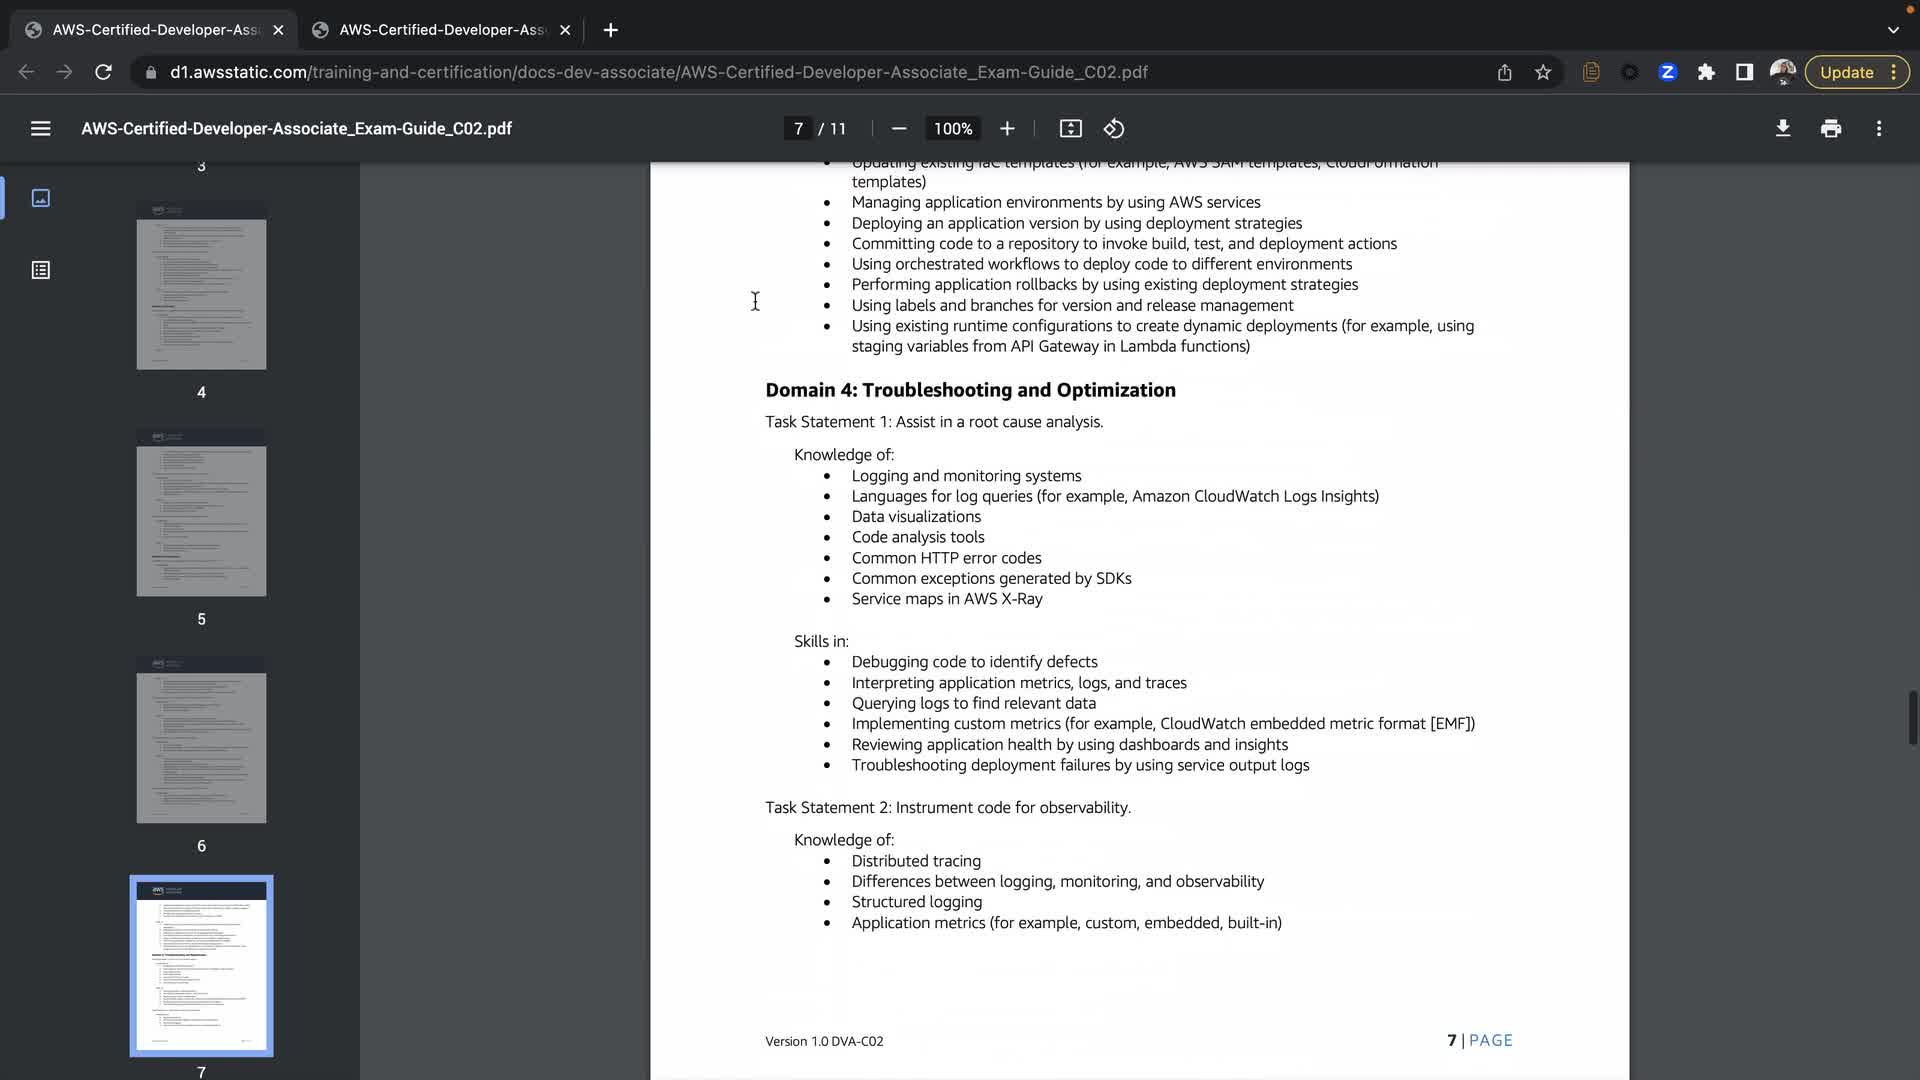Rotate the document counterclockwise
Image resolution: width=1920 pixels, height=1080 pixels.
click(x=1114, y=128)
